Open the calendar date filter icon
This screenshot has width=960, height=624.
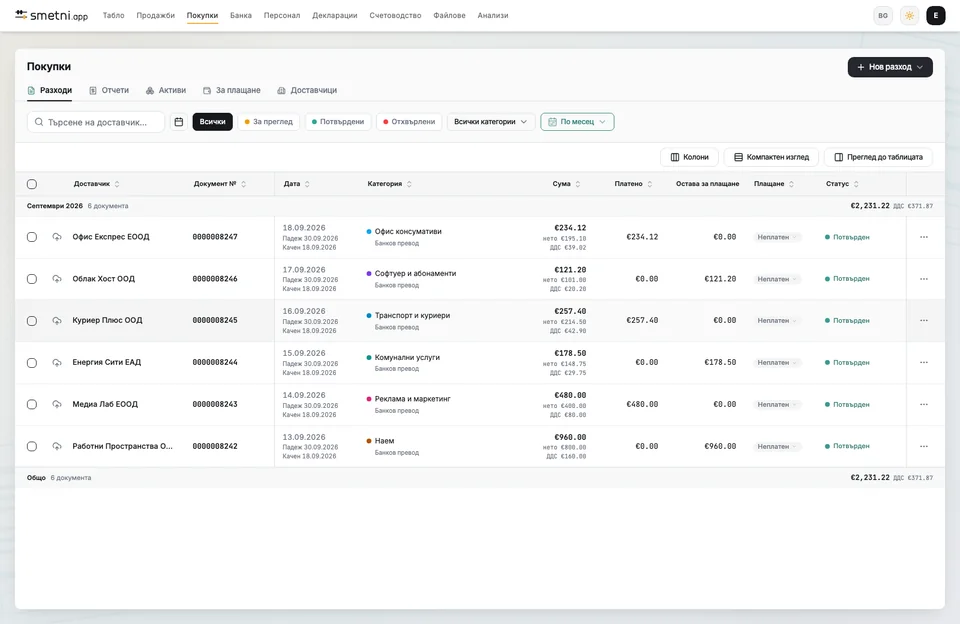(179, 122)
